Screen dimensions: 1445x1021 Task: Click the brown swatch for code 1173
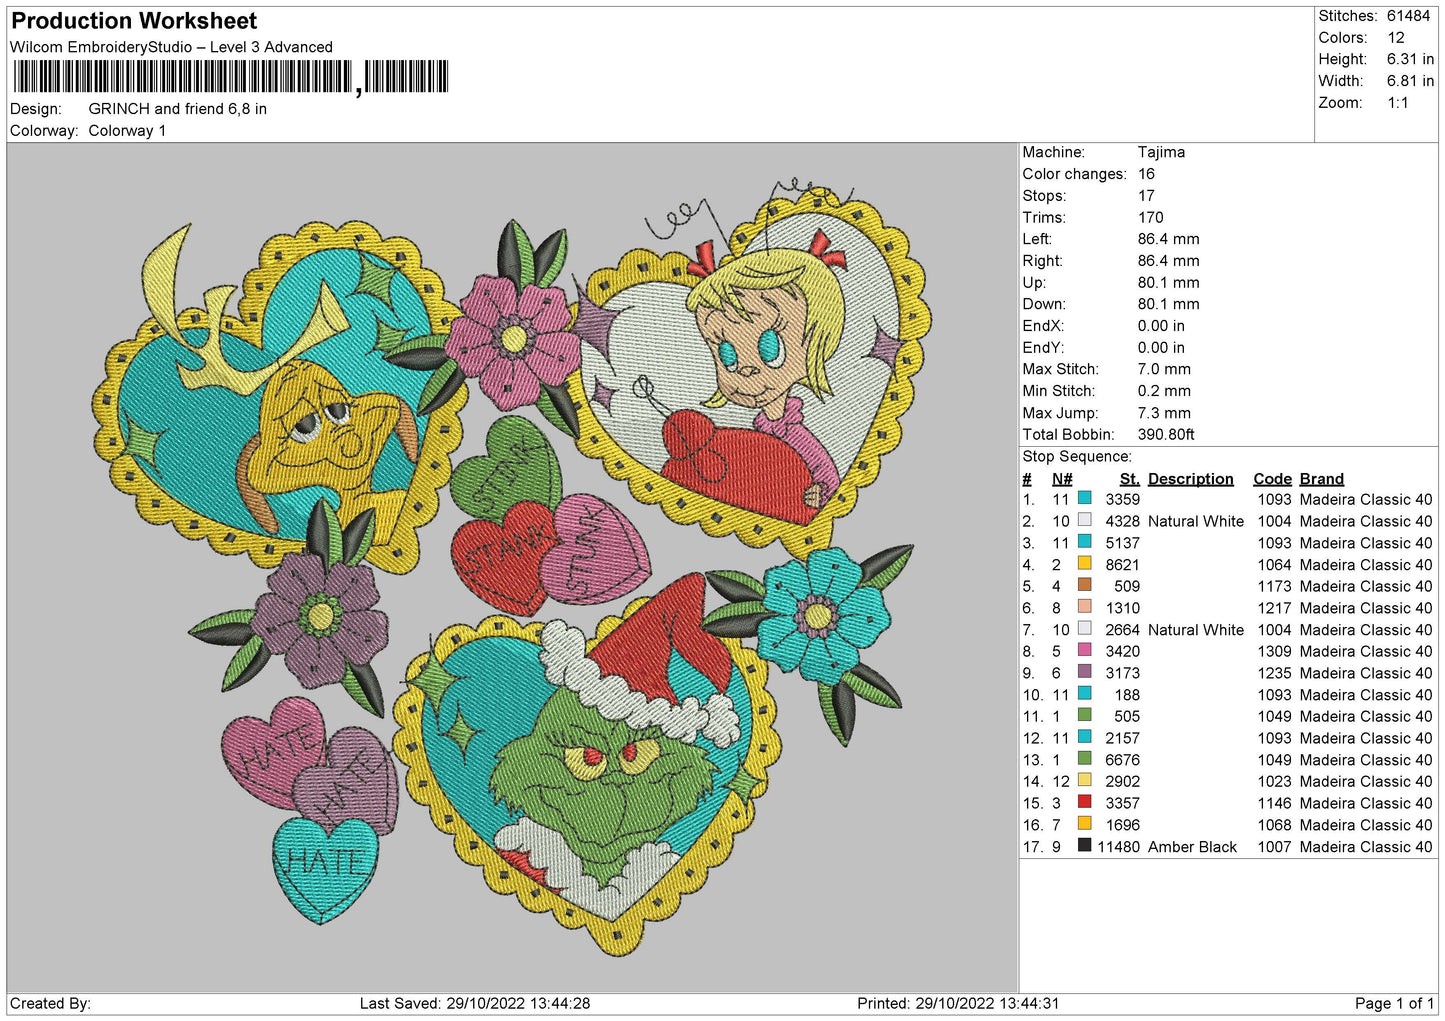pos(1084,585)
